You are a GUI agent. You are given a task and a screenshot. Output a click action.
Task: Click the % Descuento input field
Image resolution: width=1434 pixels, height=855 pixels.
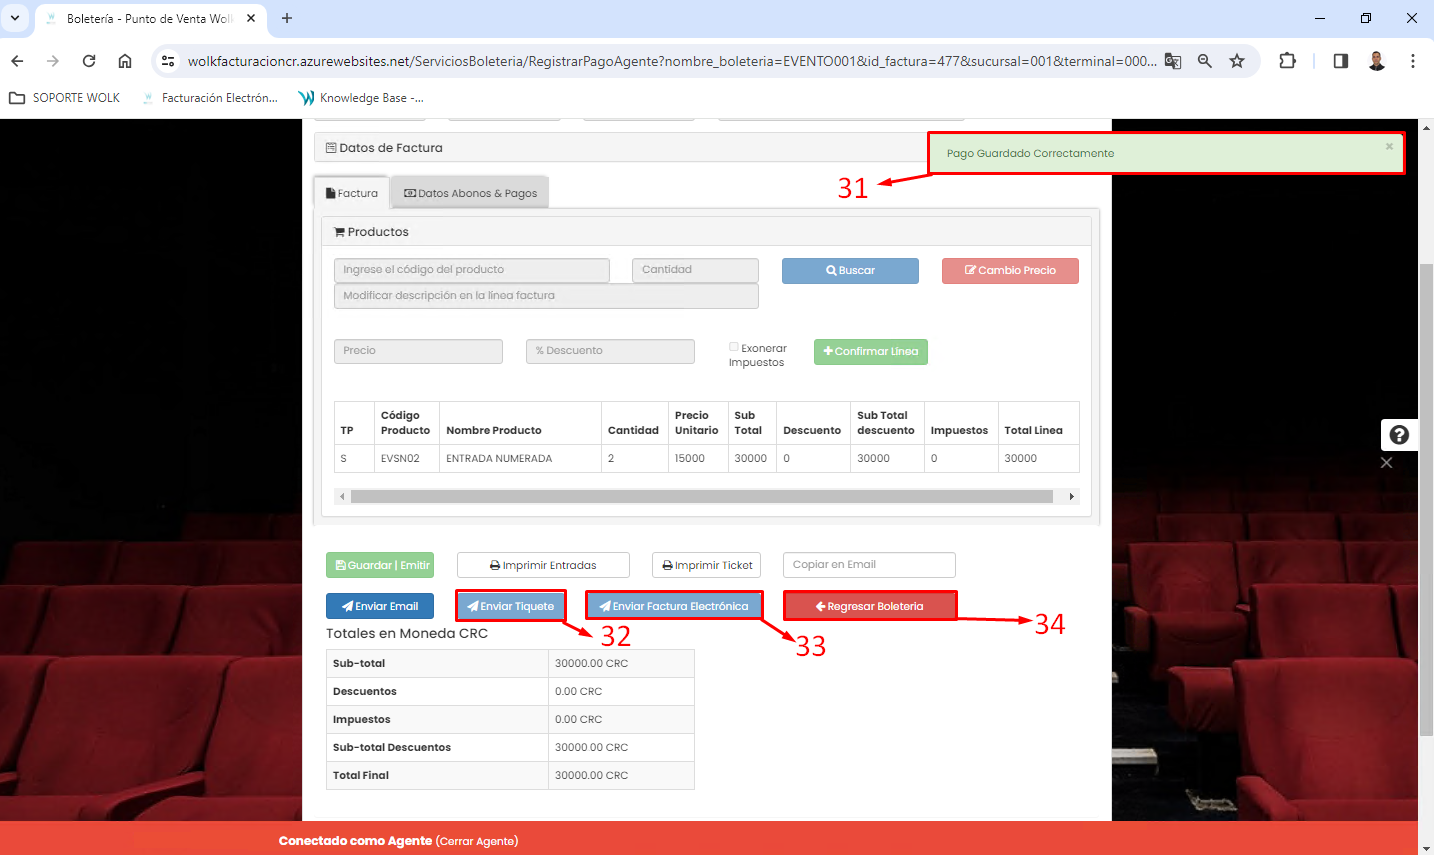pos(610,351)
